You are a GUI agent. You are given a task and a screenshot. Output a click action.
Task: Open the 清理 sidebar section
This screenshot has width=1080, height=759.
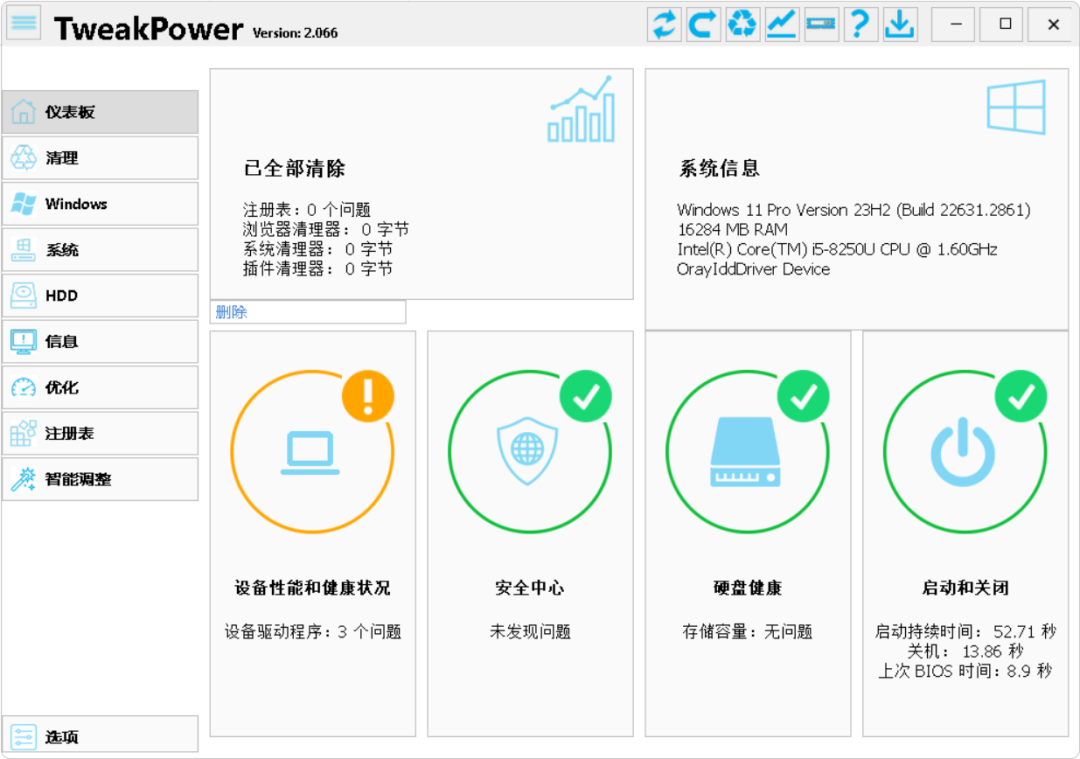[100, 158]
